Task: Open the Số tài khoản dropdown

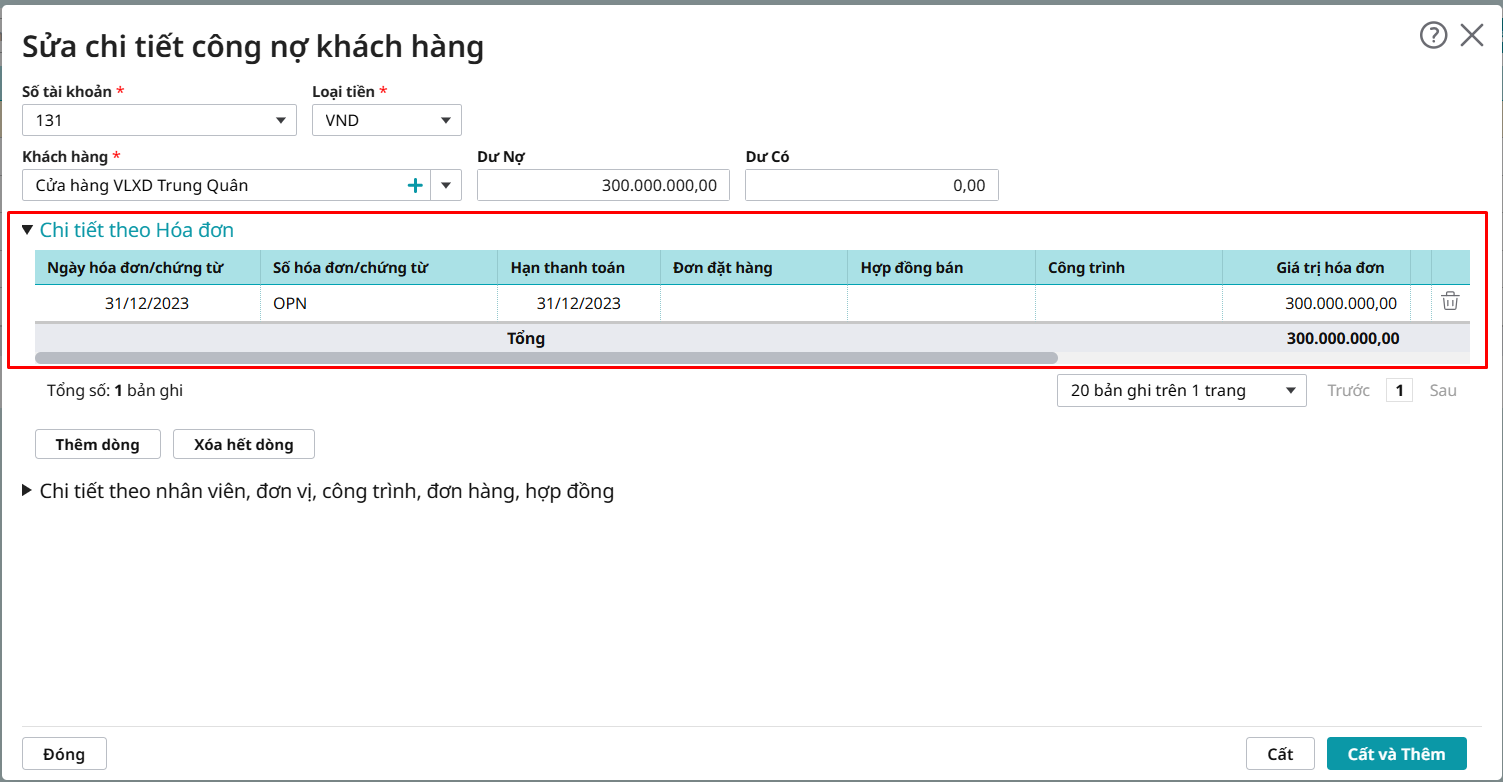Action: [x=280, y=121]
